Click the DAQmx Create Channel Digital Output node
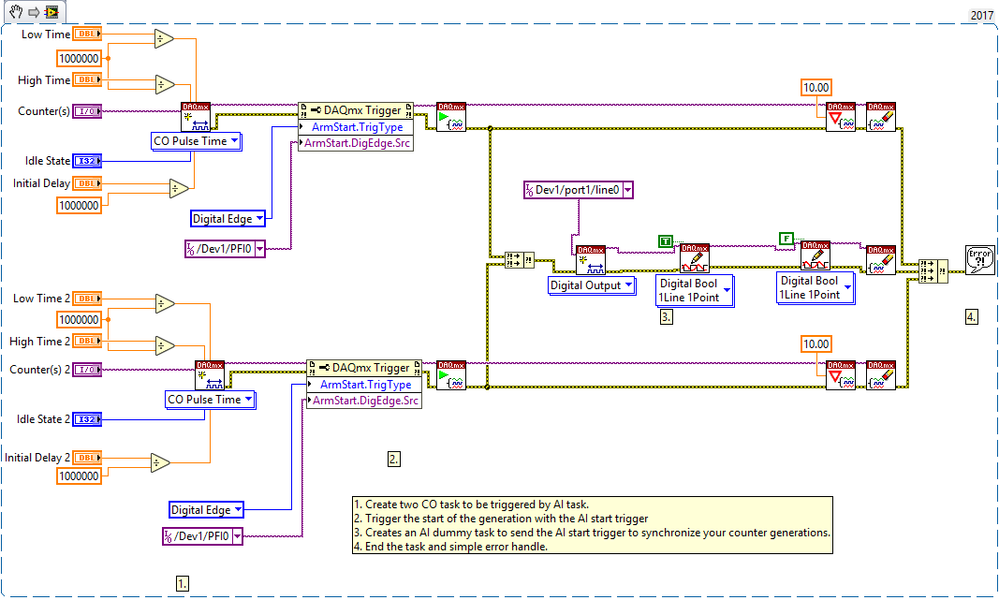 coord(591,260)
